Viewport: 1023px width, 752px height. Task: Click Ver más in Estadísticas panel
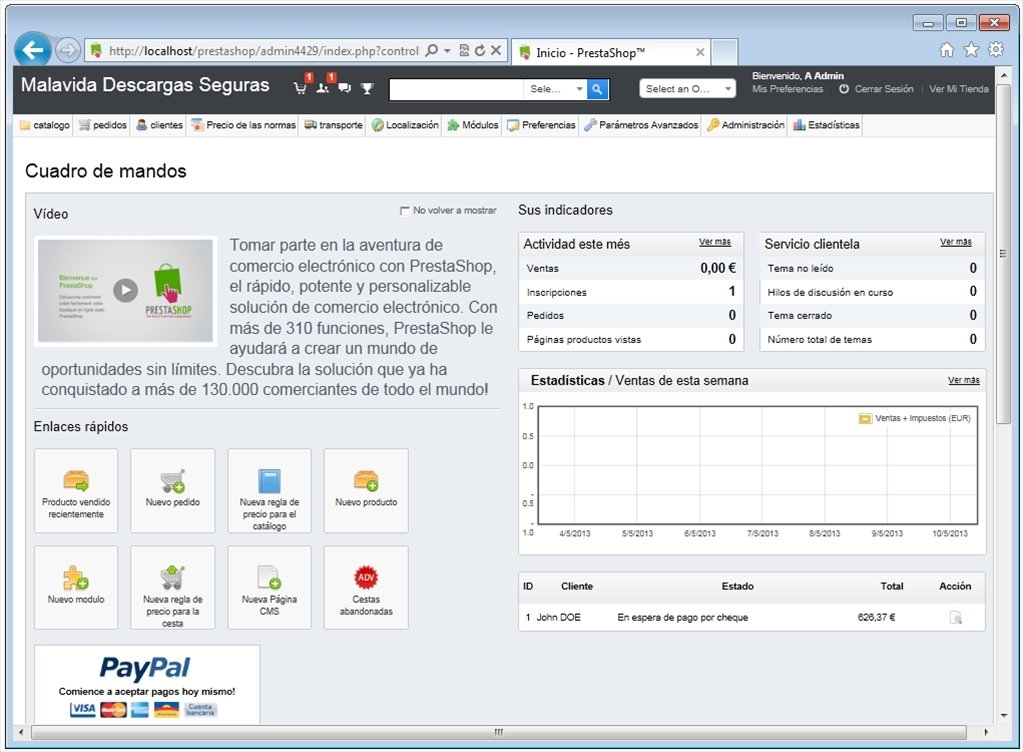tap(964, 380)
